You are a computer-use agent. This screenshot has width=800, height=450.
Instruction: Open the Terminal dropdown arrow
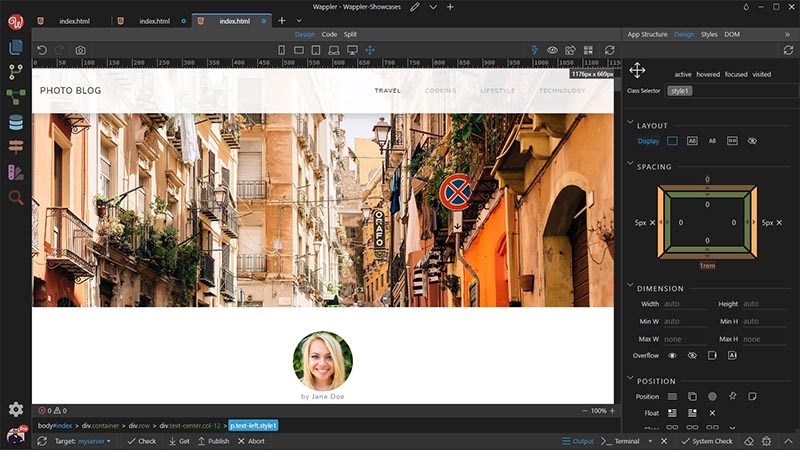650,441
